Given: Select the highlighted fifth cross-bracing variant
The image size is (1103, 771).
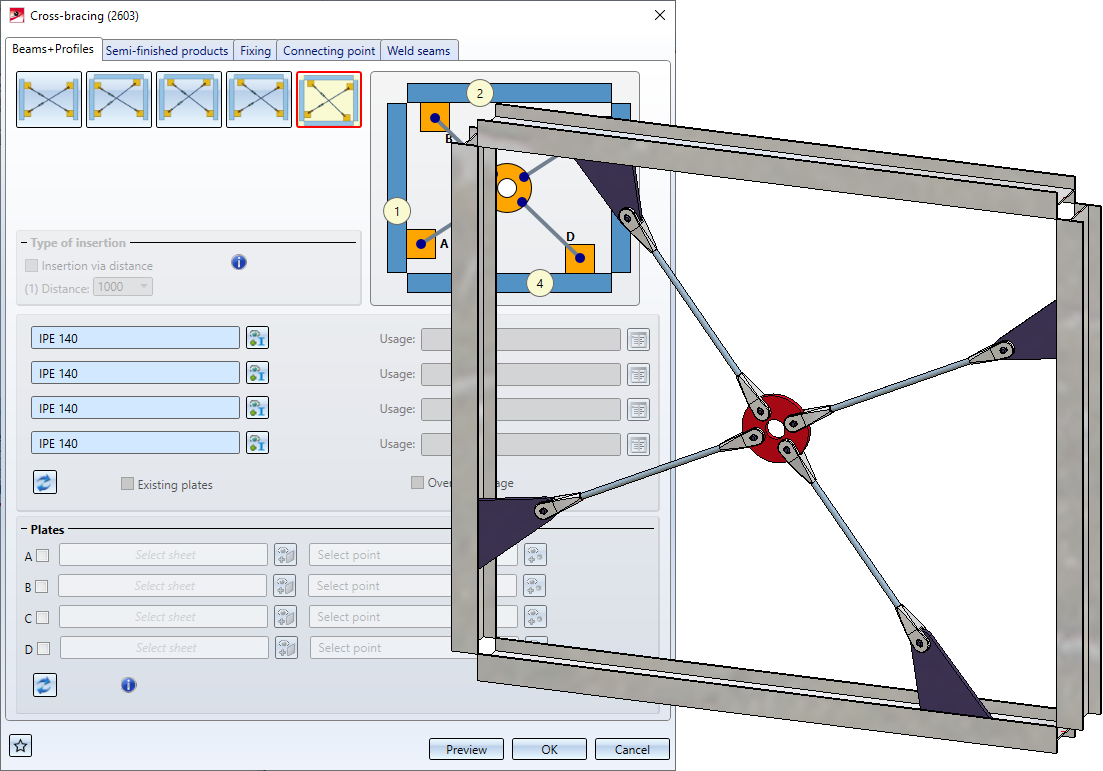Looking at the screenshot, I should click(x=329, y=99).
